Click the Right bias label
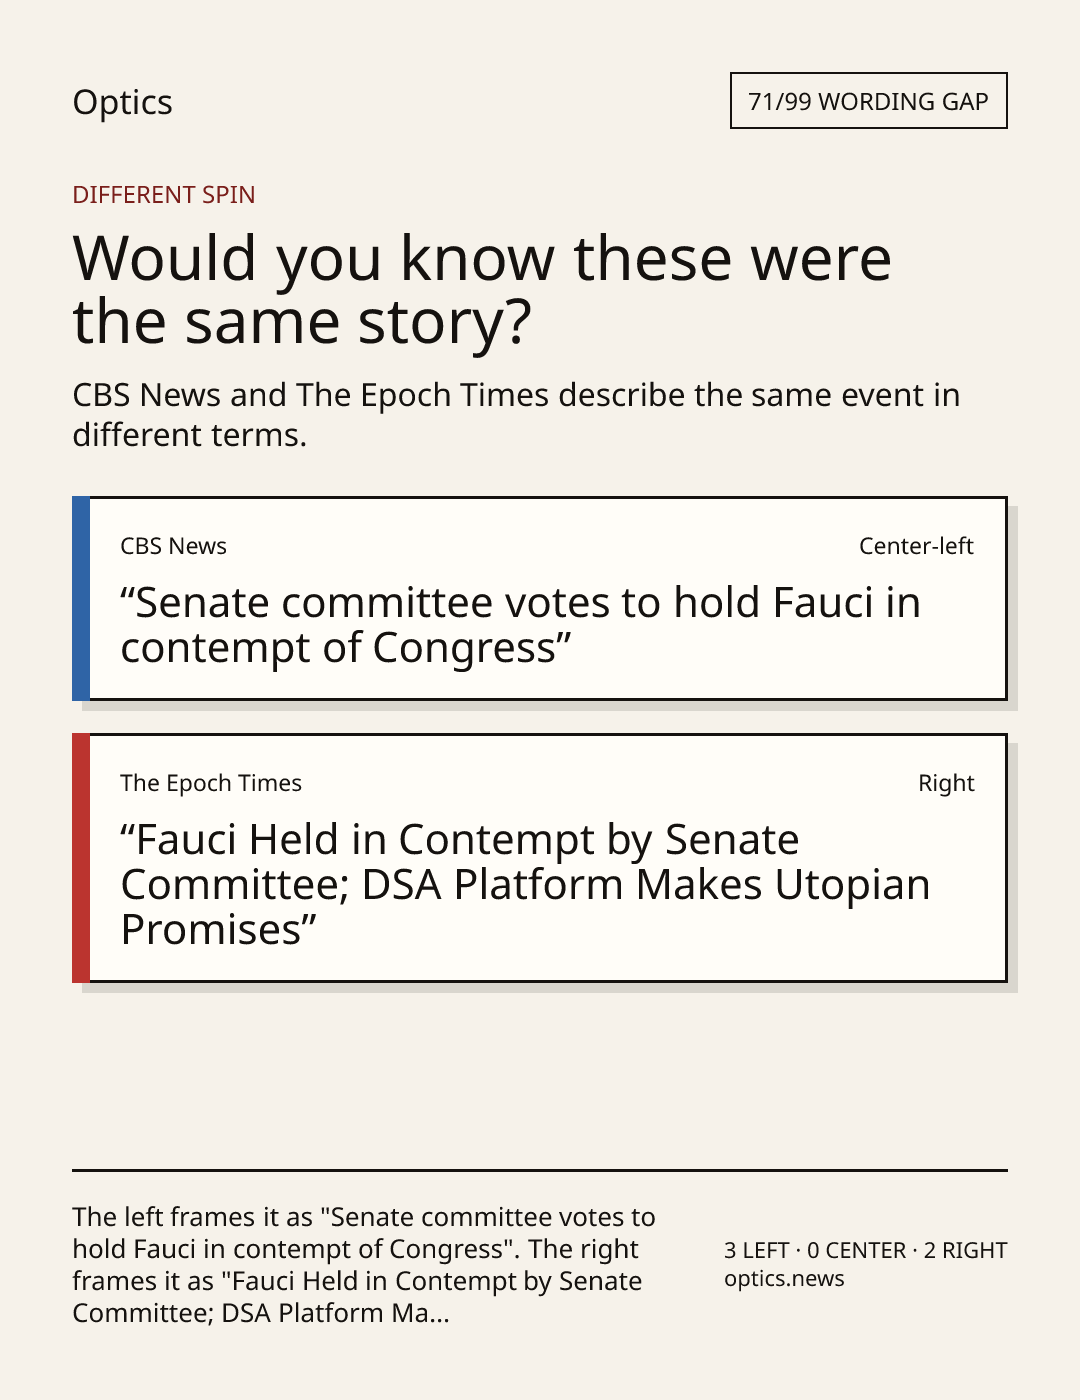This screenshot has width=1080, height=1400. (x=946, y=783)
